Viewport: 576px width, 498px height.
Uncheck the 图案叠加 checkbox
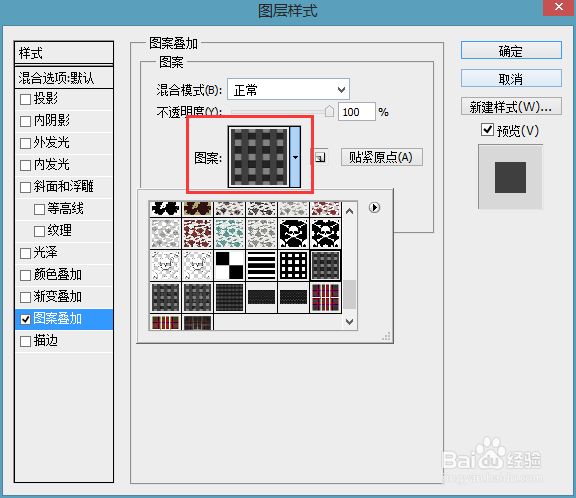tap(25, 320)
